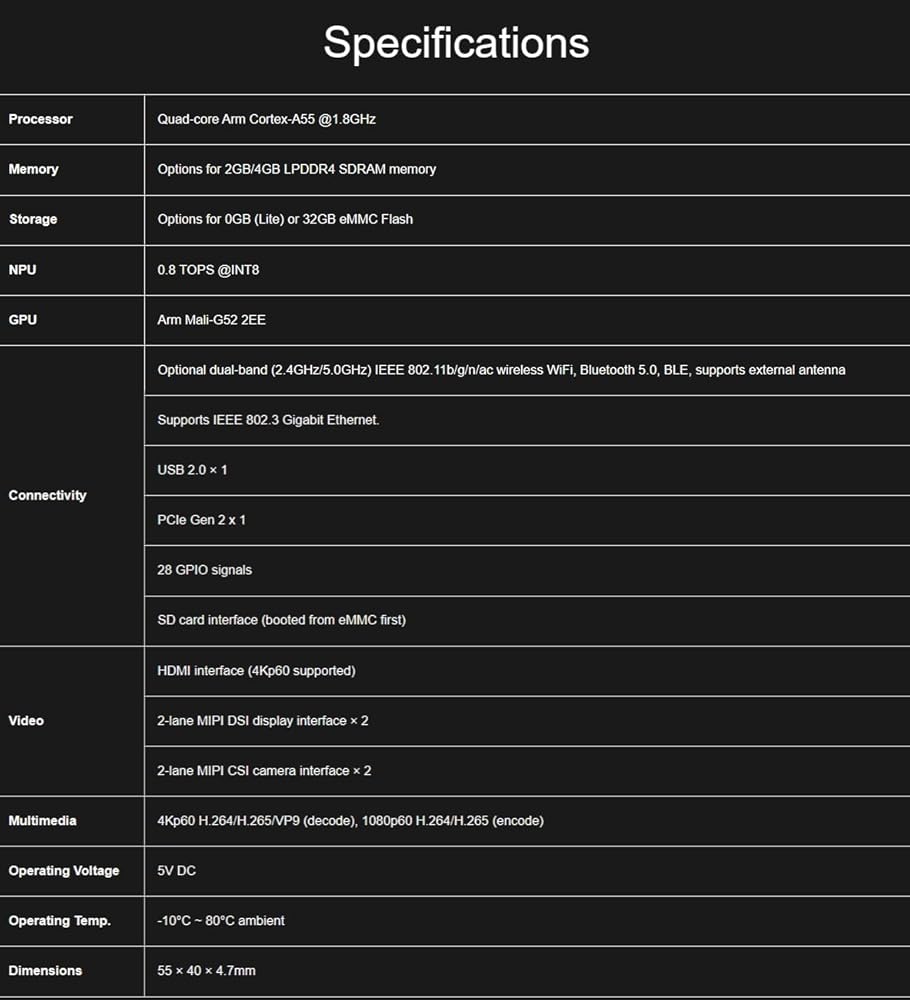This screenshot has height=1000, width=910.
Task: Click the HDMI interface 4Kp60 entry
Action: (256, 671)
